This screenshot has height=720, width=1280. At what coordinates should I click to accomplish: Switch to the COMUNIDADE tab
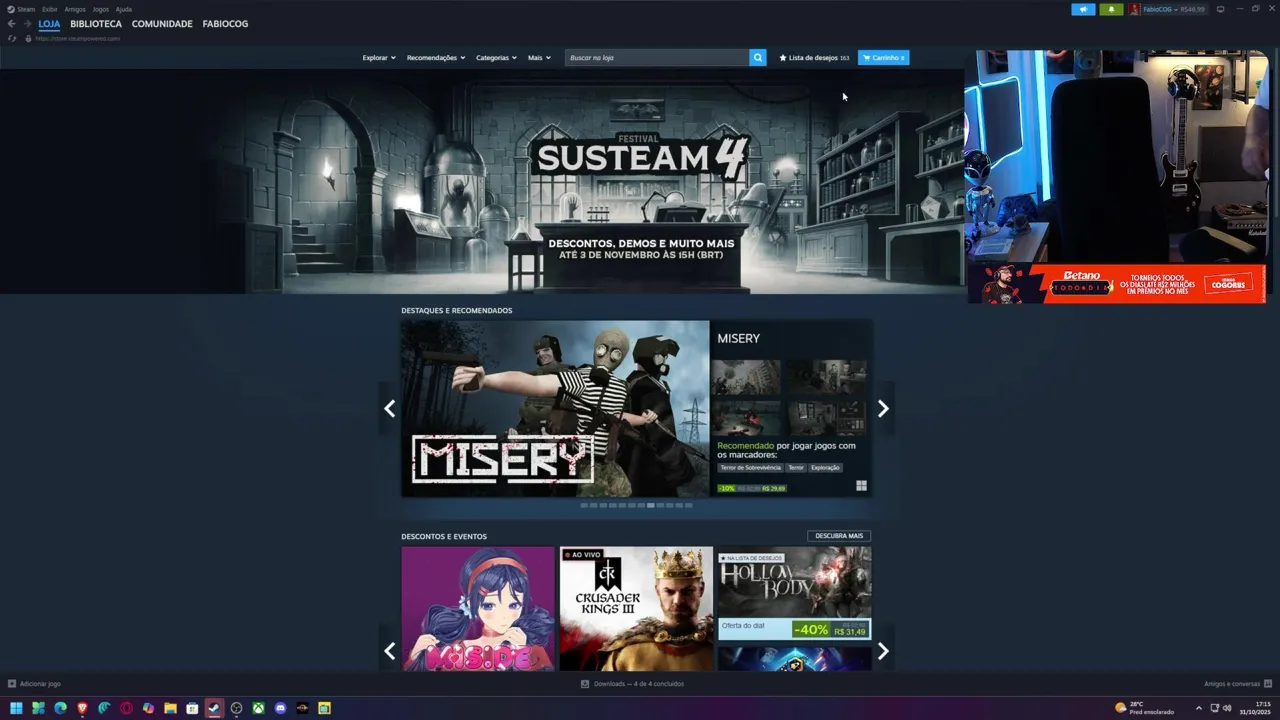click(x=162, y=24)
